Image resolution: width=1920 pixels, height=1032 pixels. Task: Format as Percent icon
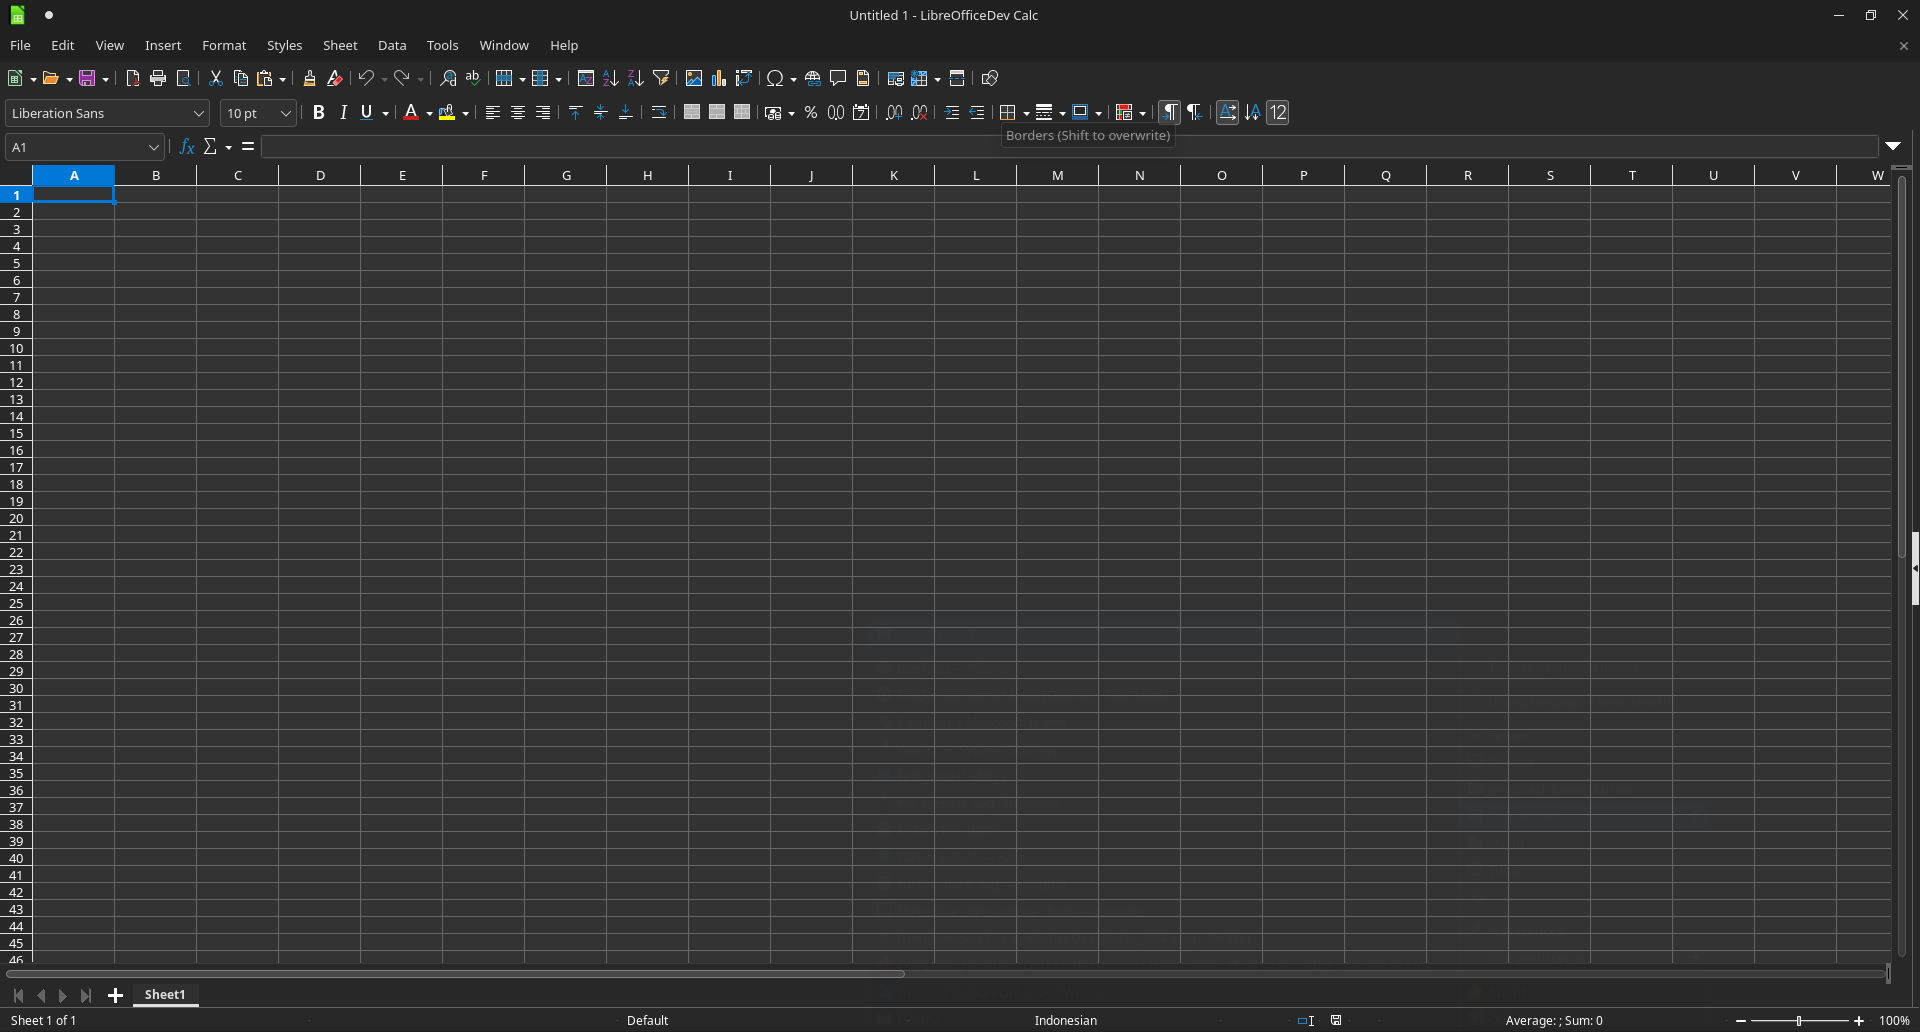(811, 112)
